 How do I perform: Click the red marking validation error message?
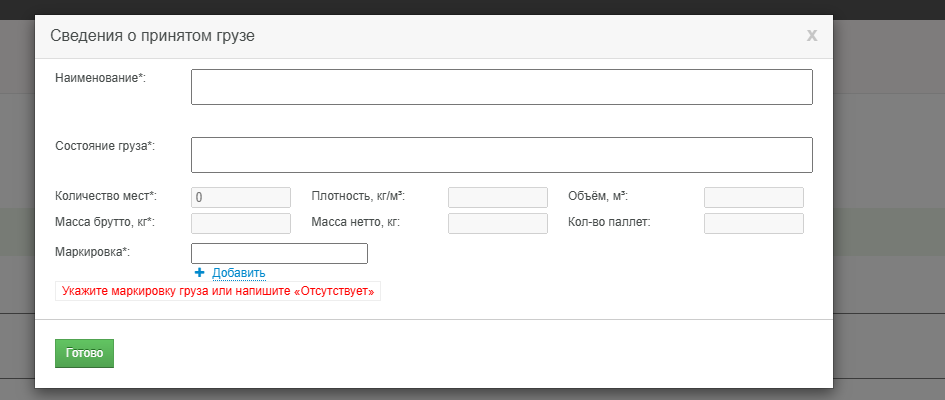[218, 292]
